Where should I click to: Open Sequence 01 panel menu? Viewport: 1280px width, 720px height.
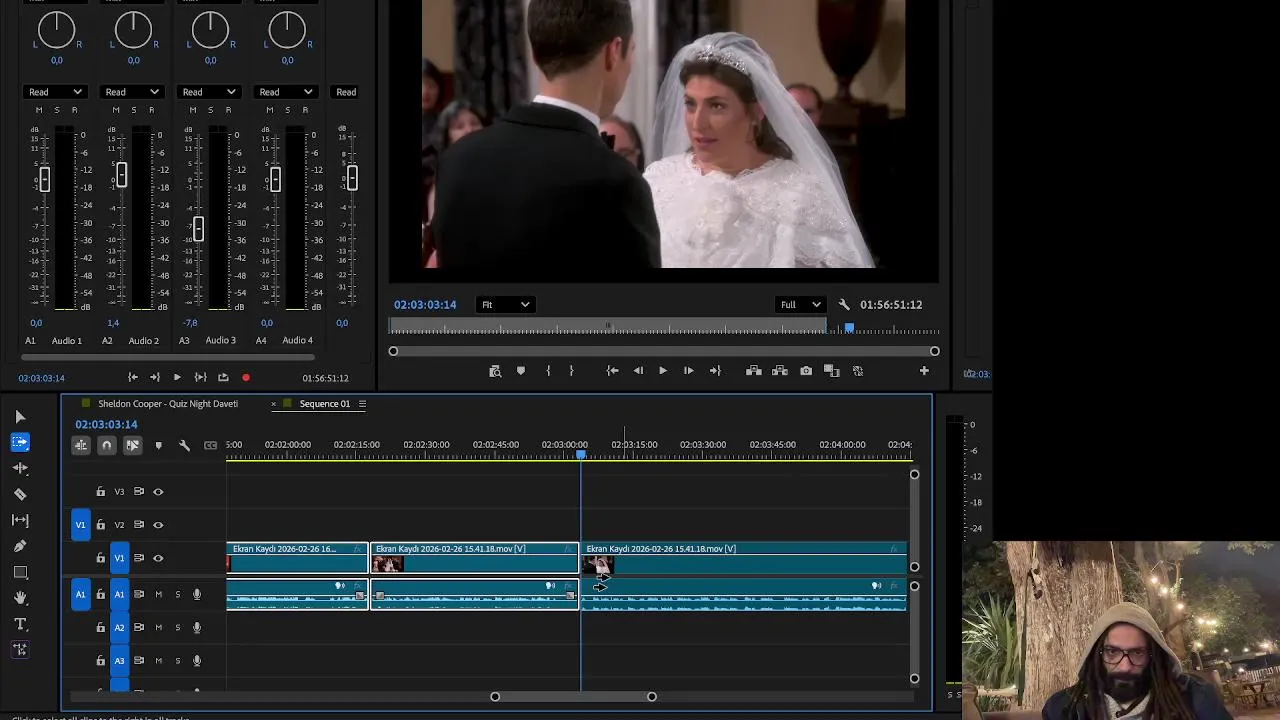tap(362, 404)
